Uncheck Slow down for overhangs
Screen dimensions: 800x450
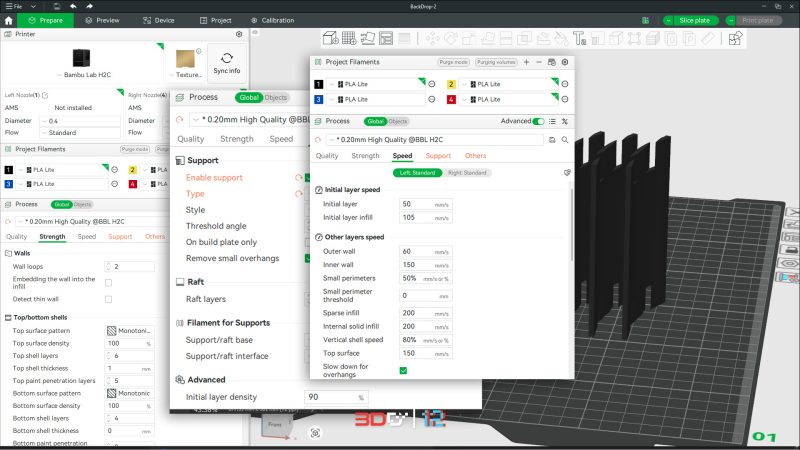403,370
